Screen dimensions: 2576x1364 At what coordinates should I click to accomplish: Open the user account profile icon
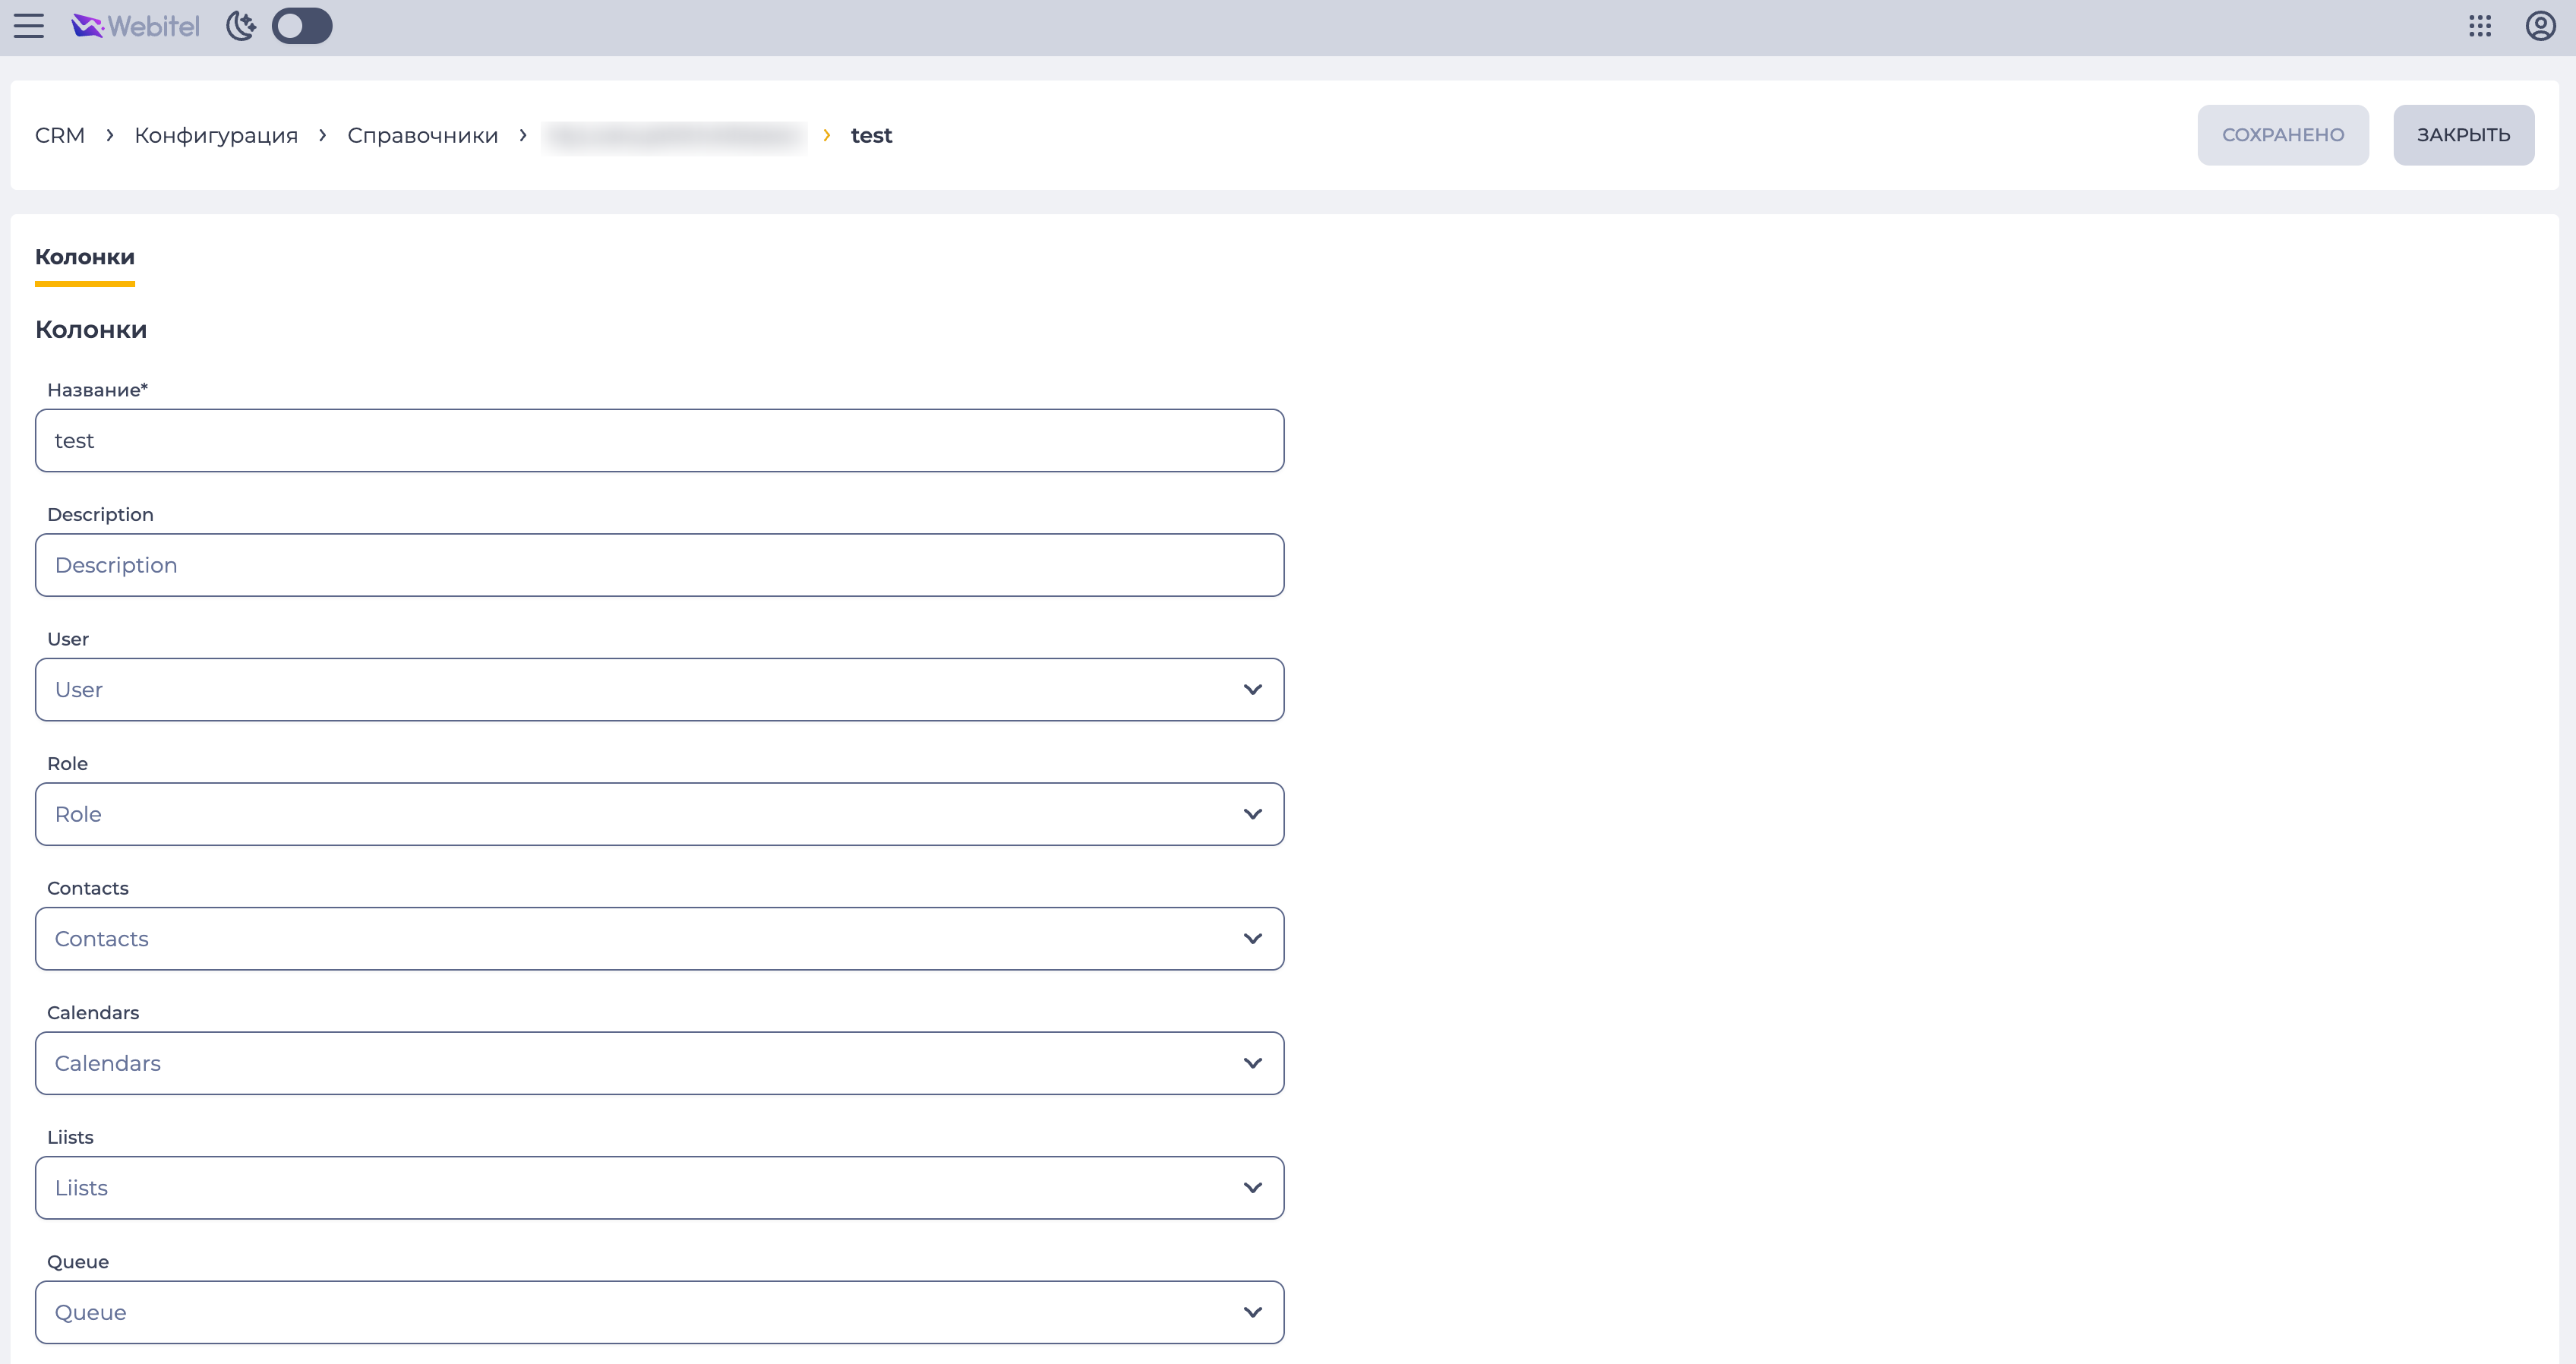(x=2541, y=26)
